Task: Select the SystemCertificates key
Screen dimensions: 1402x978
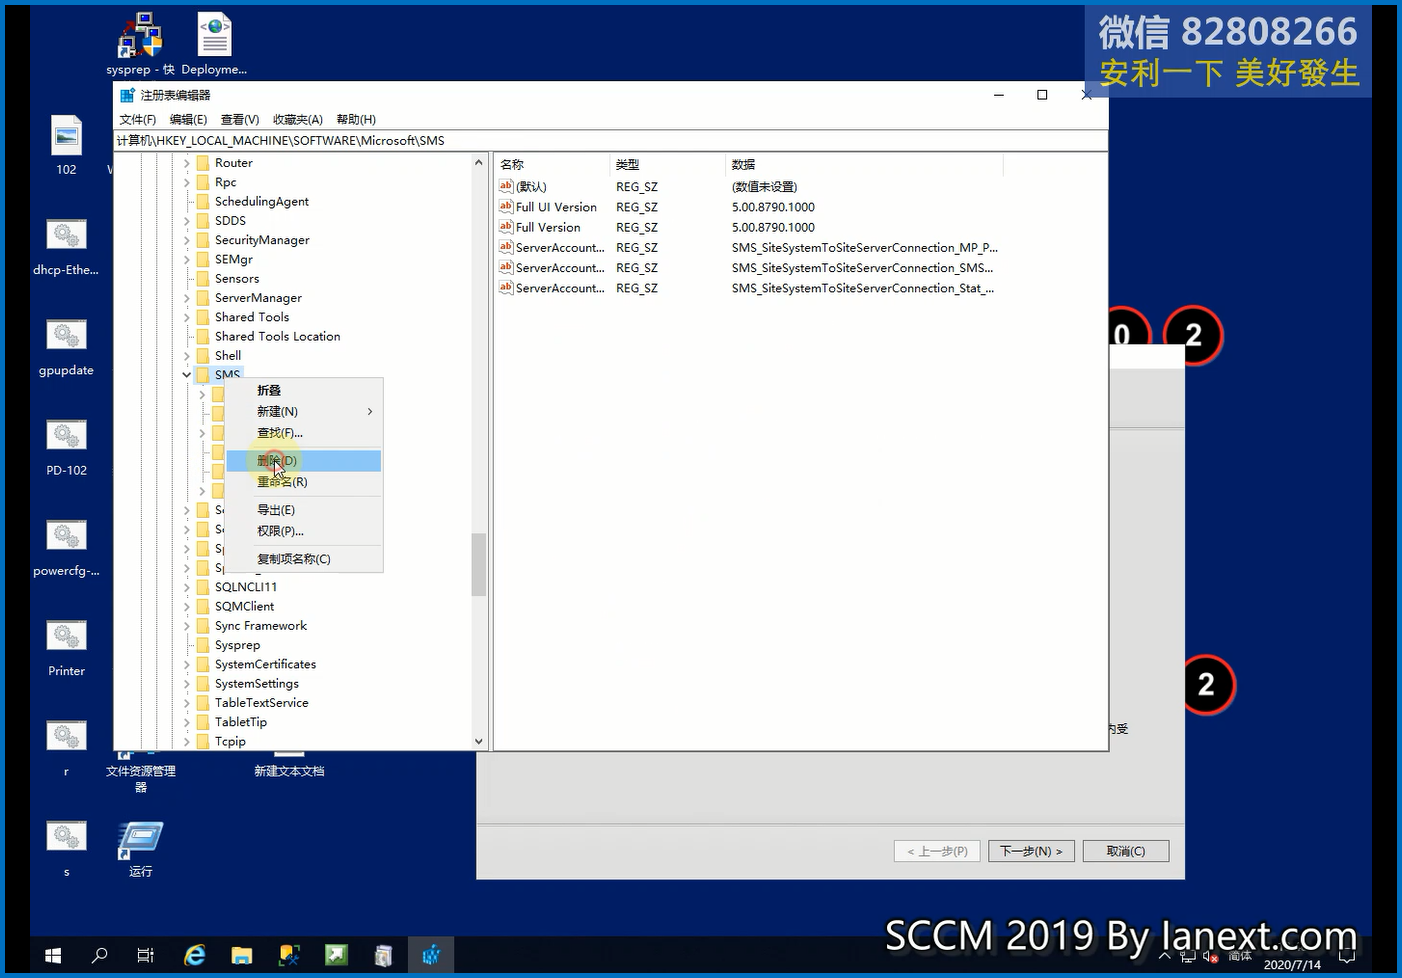Action: click(265, 664)
